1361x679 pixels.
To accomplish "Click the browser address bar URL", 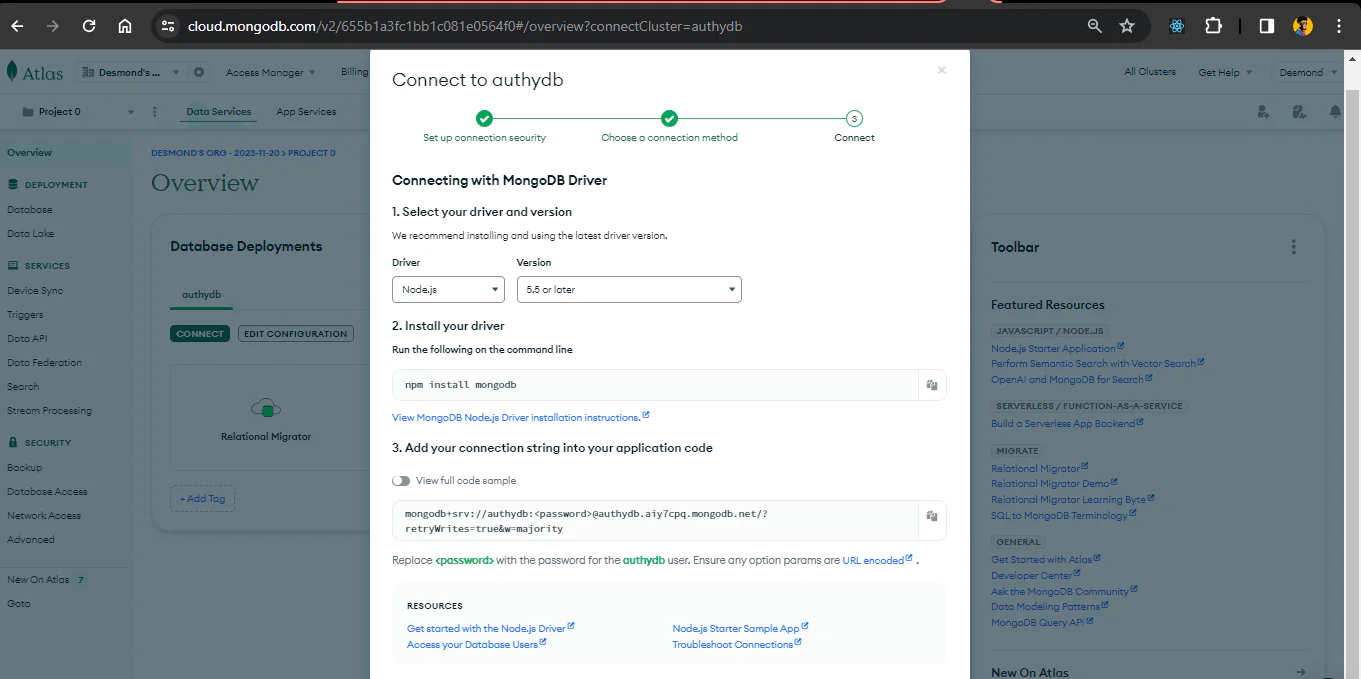I will tap(465, 26).
